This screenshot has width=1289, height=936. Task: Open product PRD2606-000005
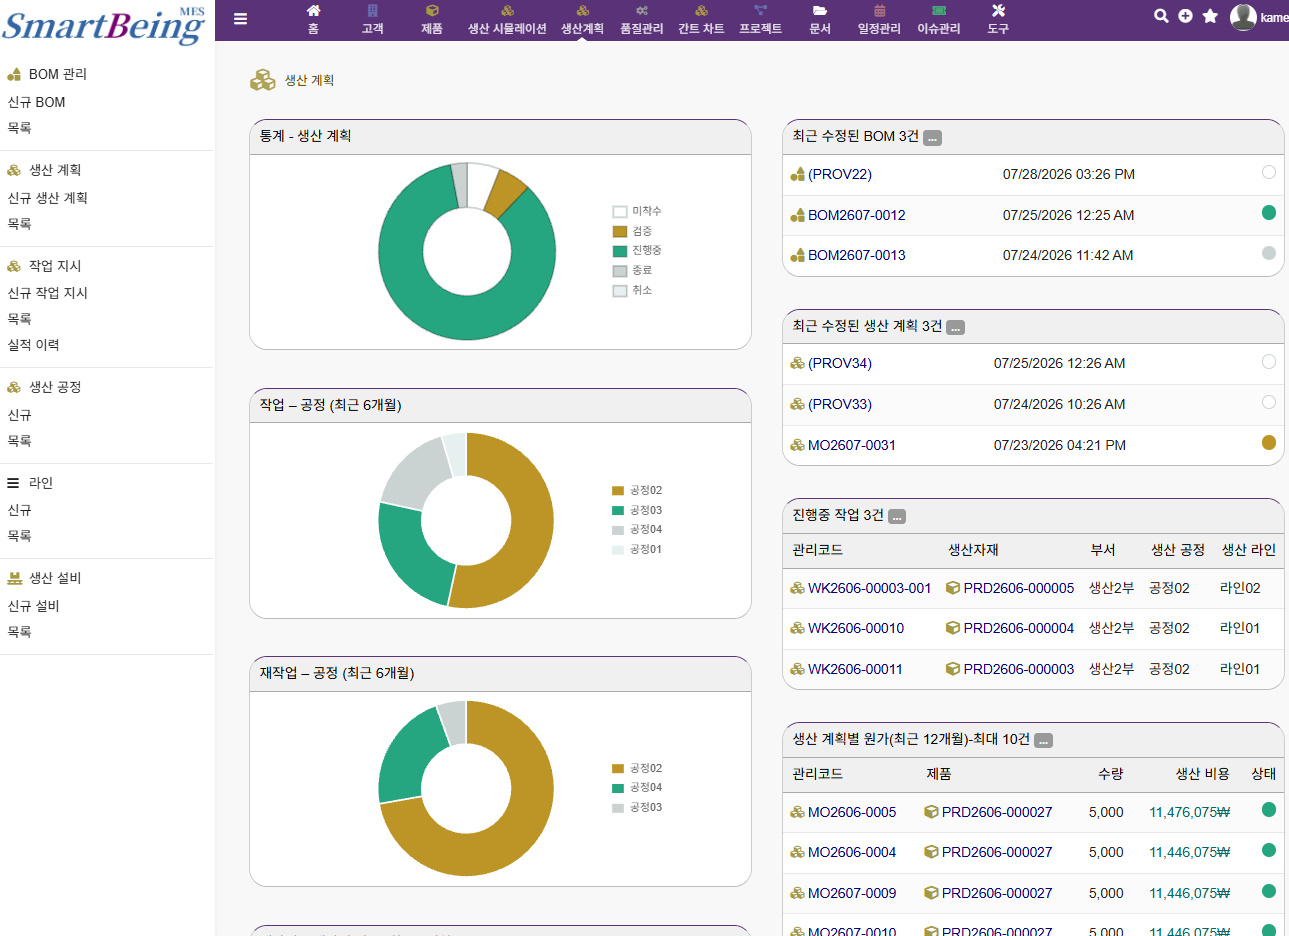[x=1019, y=588]
